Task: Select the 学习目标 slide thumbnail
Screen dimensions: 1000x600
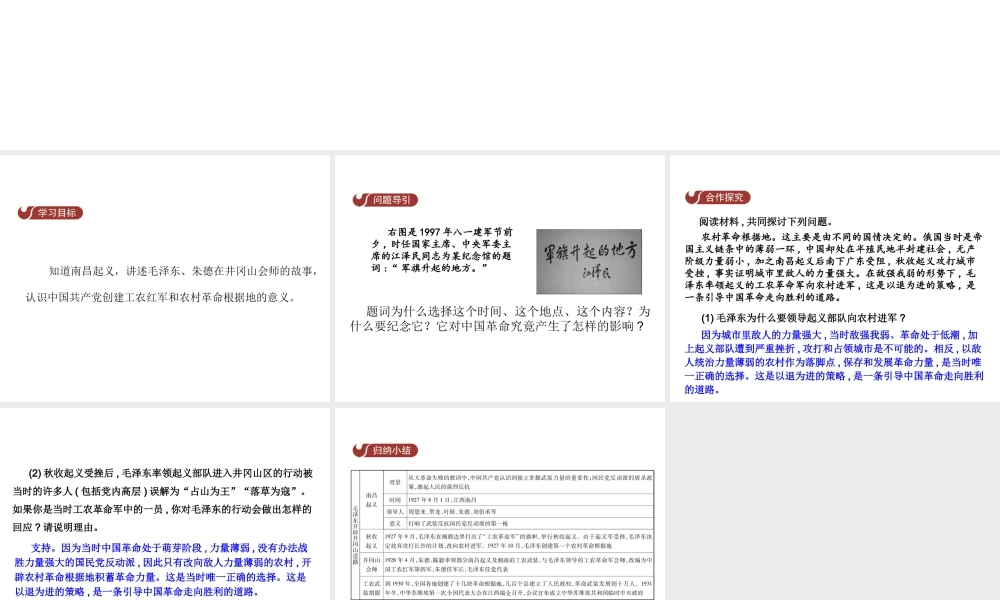Action: pyautogui.click(x=165, y=278)
